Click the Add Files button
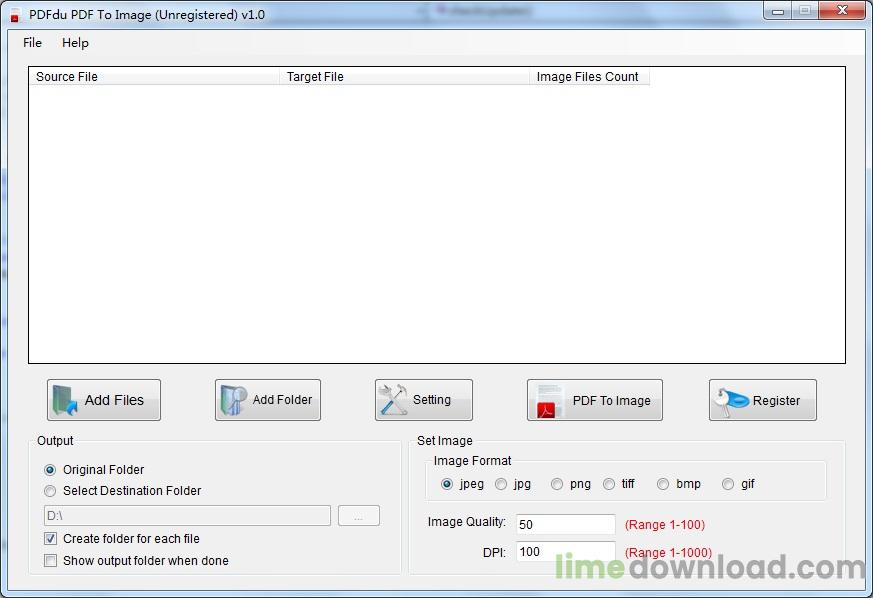 [104, 400]
